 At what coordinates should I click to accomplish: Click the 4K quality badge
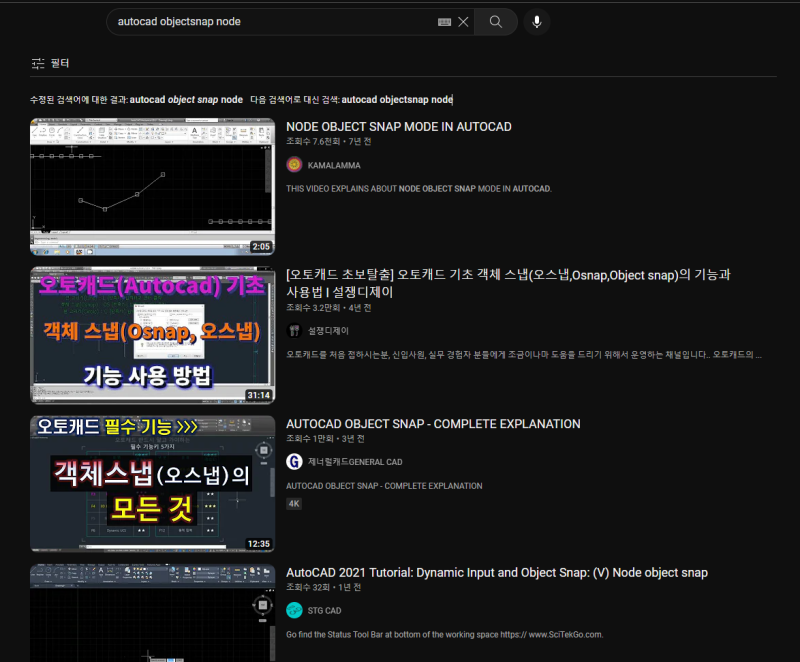pos(294,504)
